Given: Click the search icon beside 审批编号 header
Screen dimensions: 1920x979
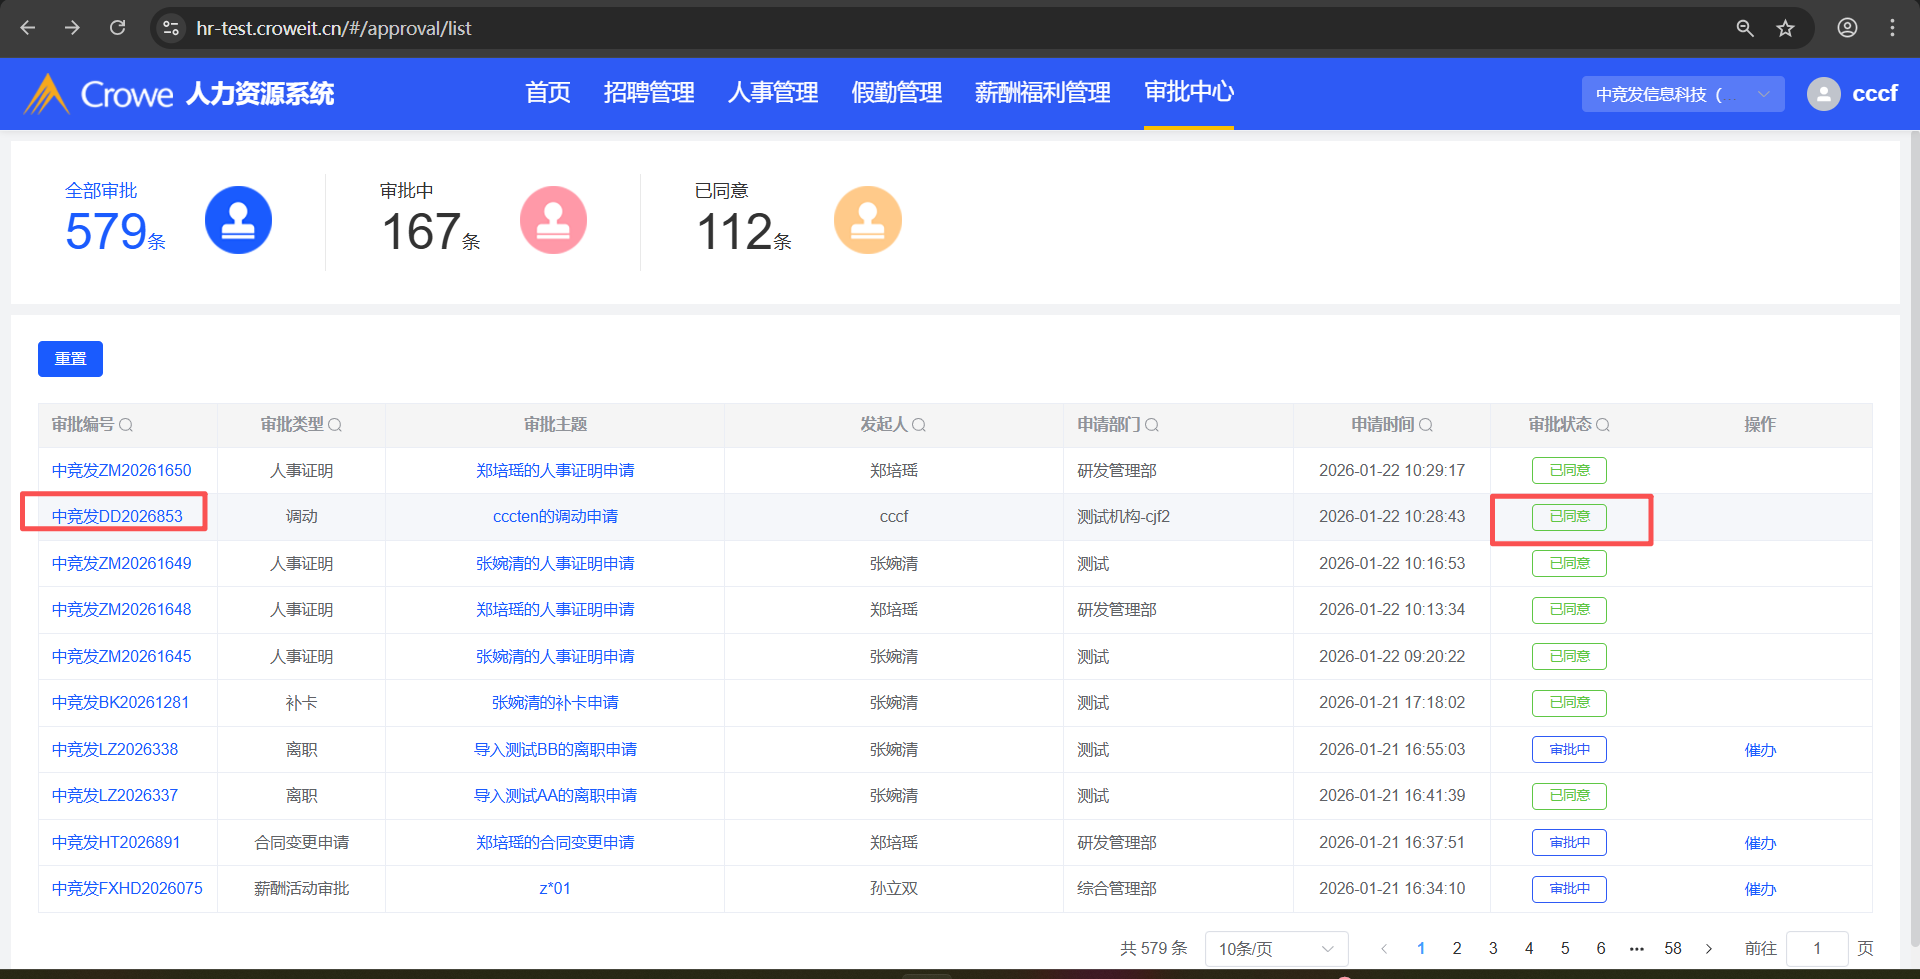Looking at the screenshot, I should [x=126, y=425].
